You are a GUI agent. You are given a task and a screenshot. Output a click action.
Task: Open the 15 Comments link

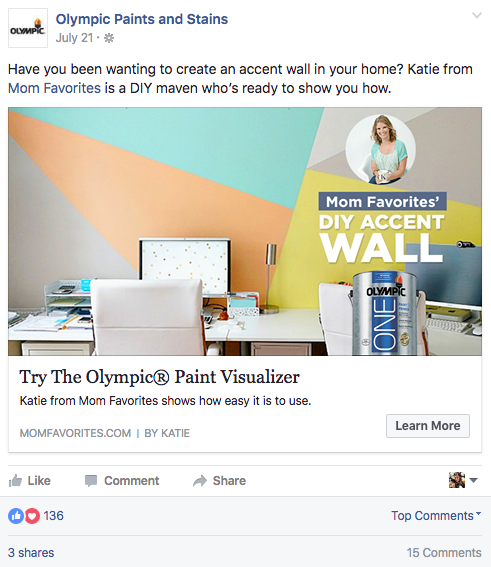click(x=444, y=553)
